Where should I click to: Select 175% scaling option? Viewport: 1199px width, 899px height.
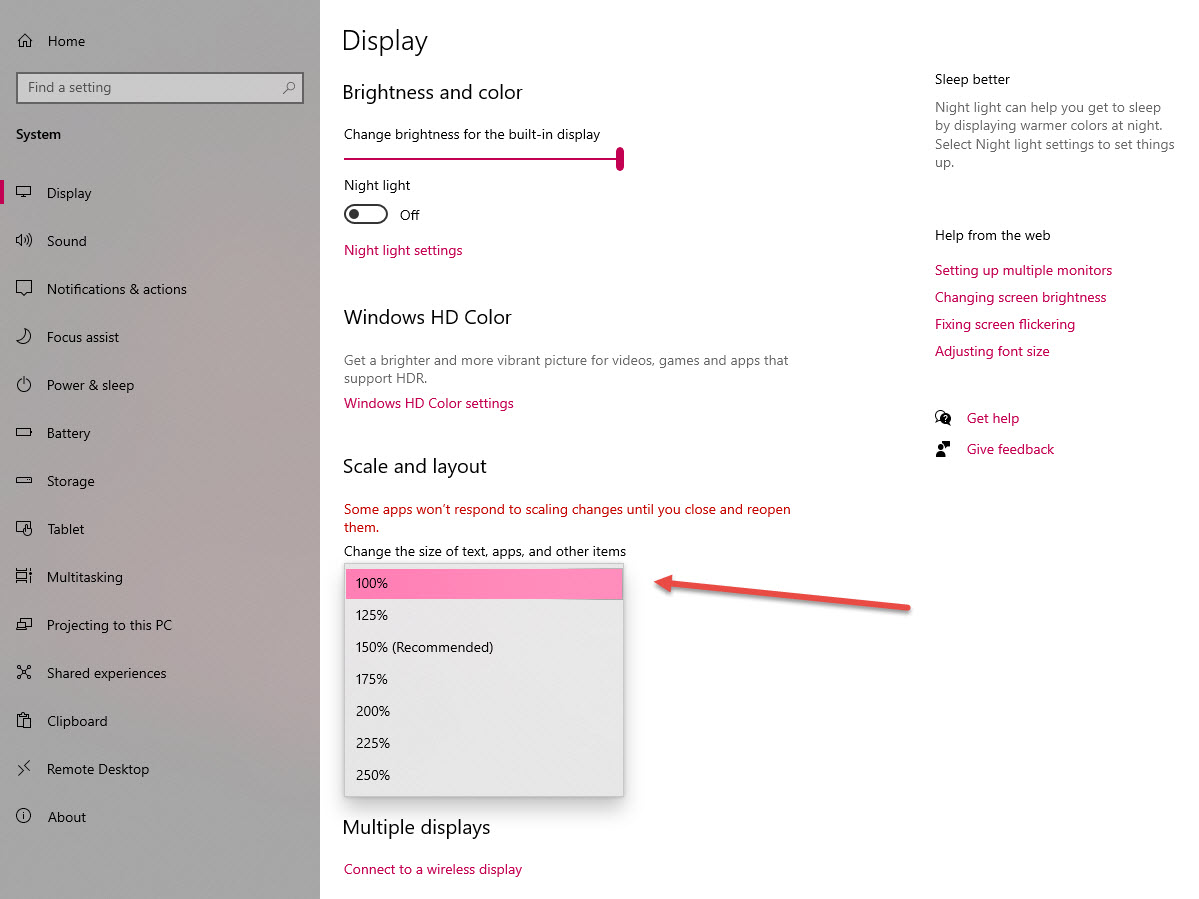tap(484, 680)
